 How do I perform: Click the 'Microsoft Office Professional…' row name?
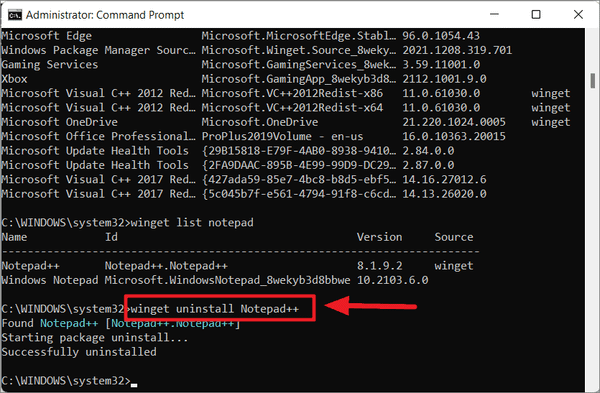click(x=98, y=137)
